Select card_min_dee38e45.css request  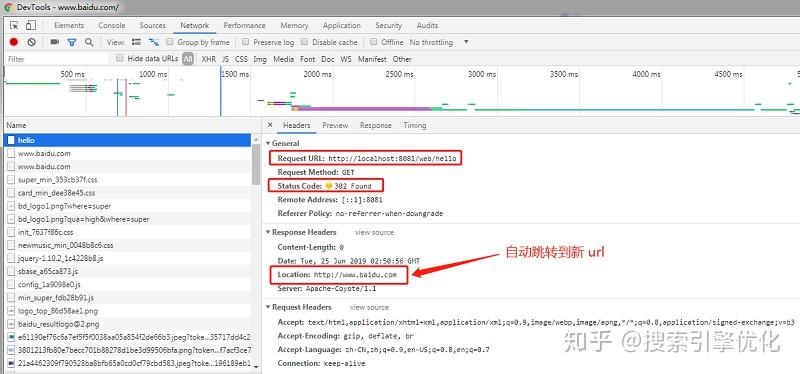pos(128,193)
